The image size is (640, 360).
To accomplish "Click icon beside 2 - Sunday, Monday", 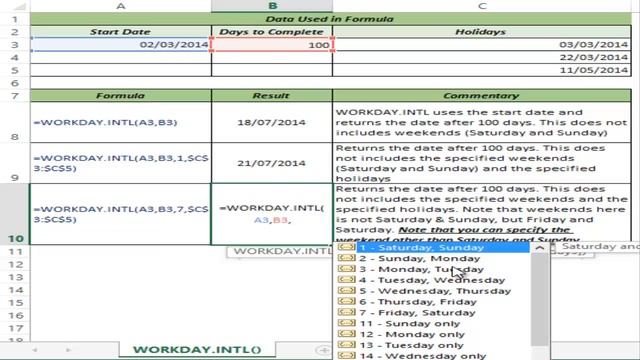I will 347,258.
